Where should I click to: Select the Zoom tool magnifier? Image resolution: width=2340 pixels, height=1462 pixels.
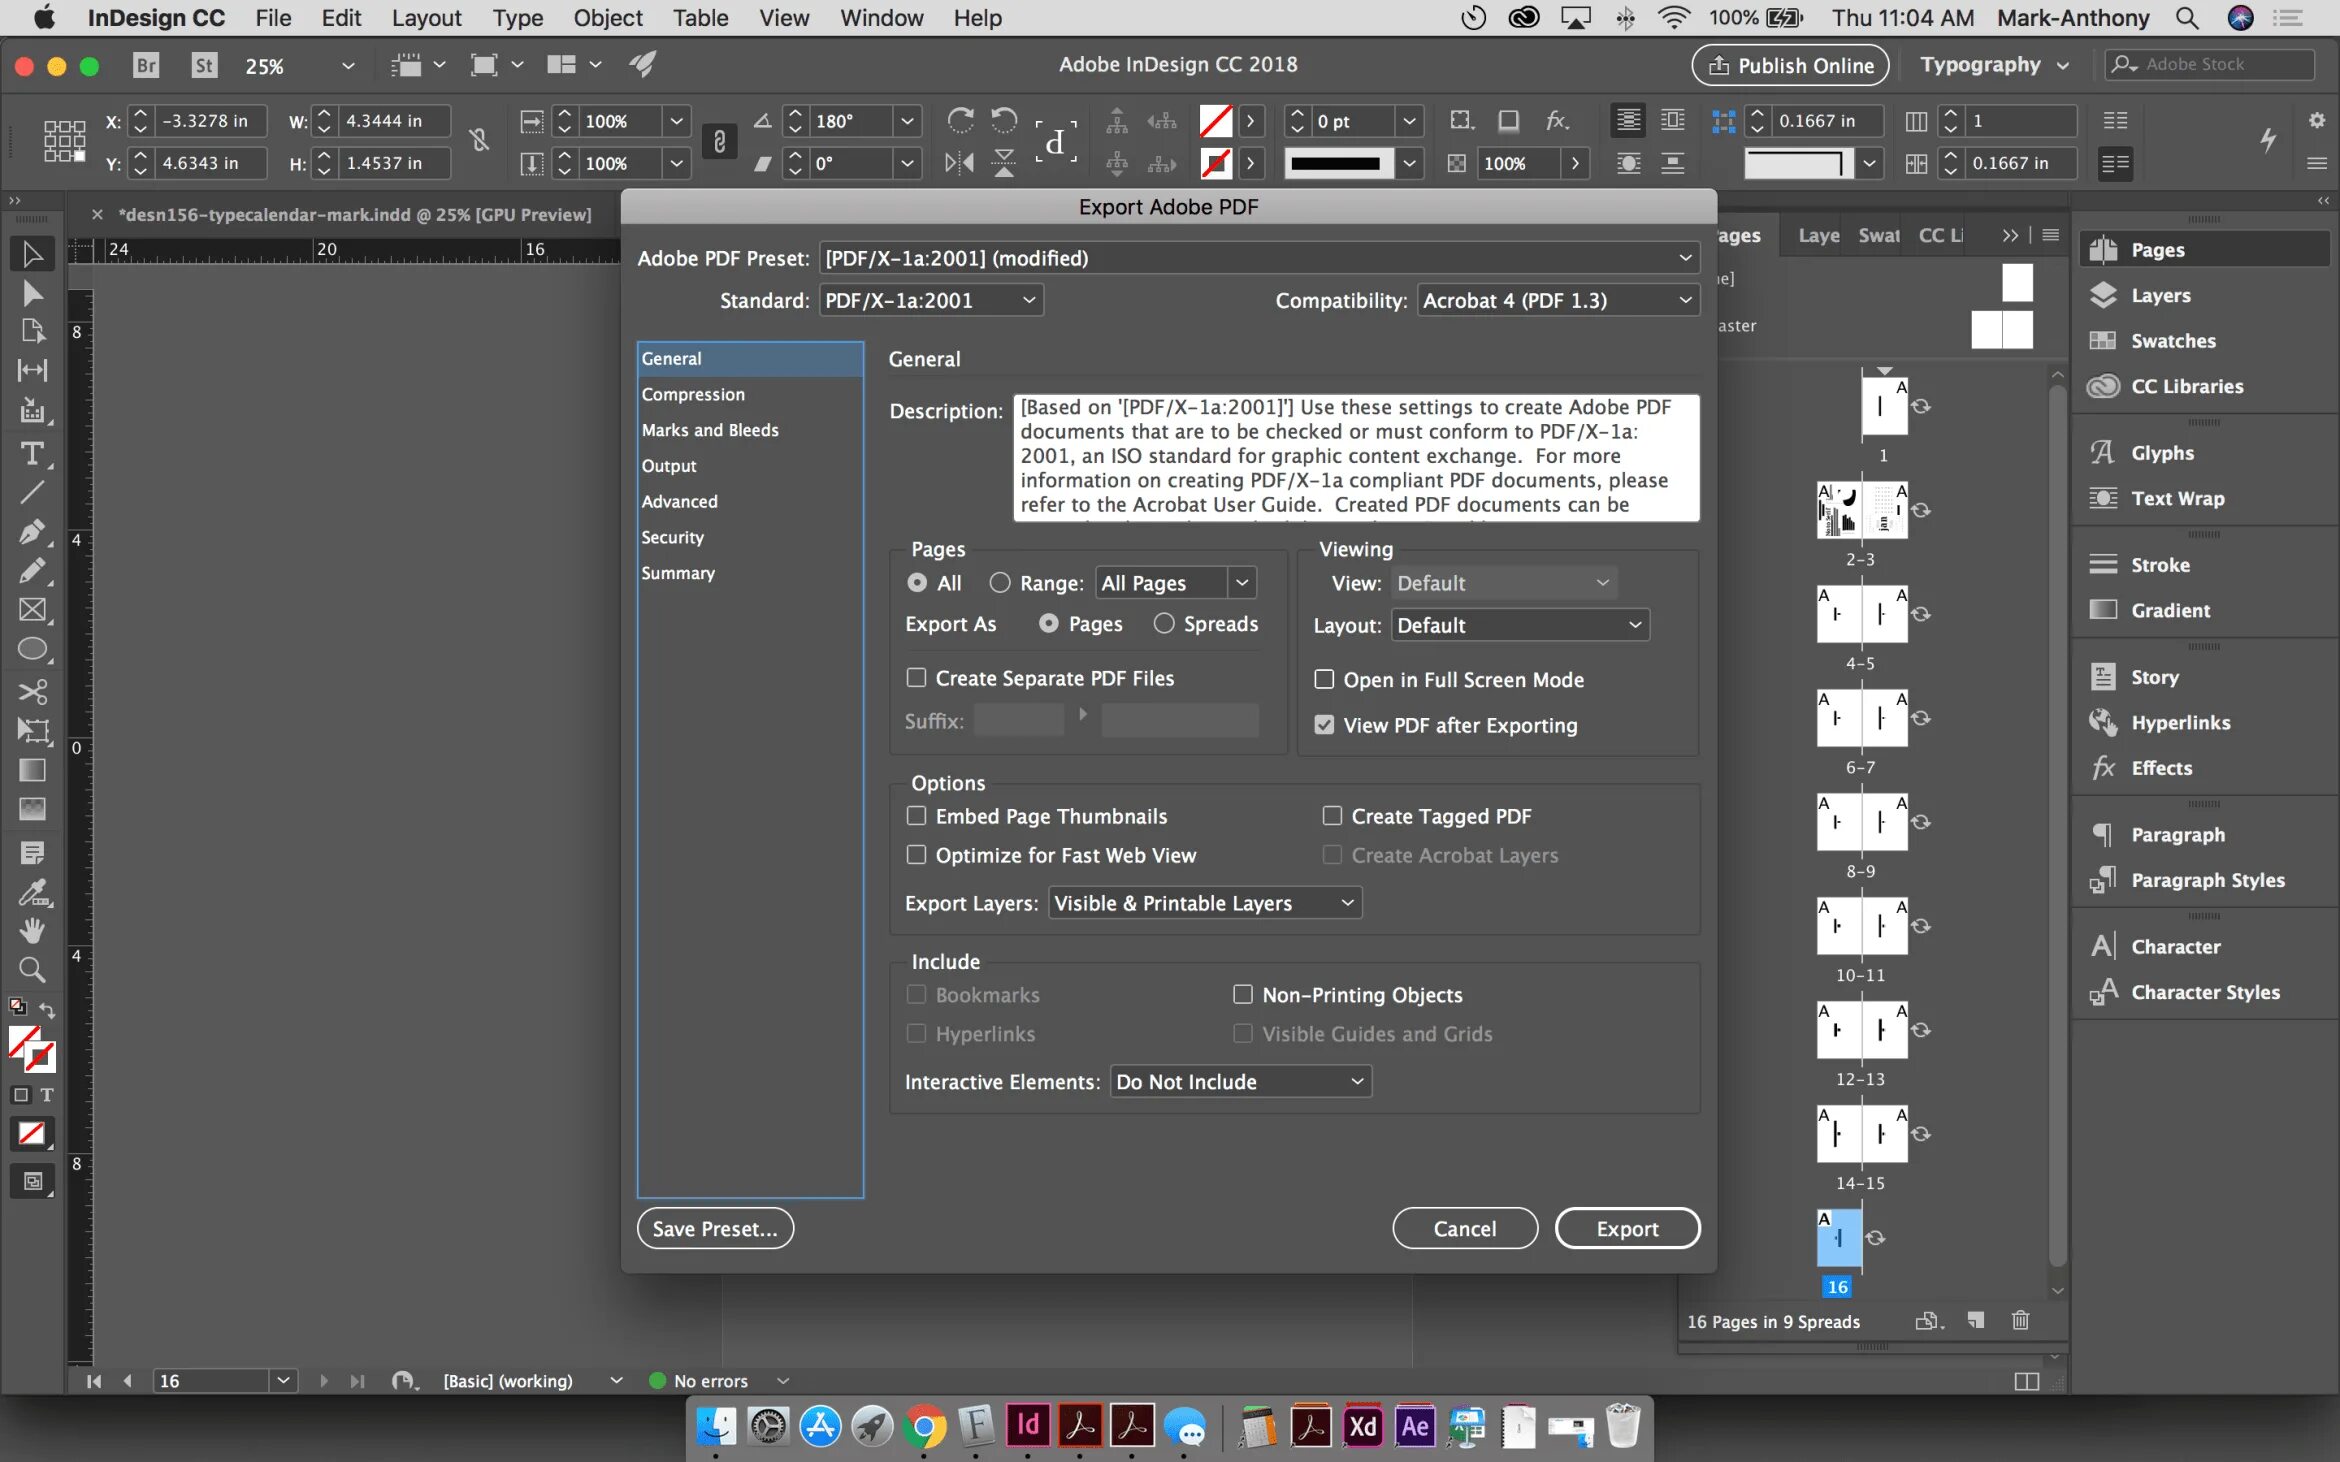pos(32,969)
